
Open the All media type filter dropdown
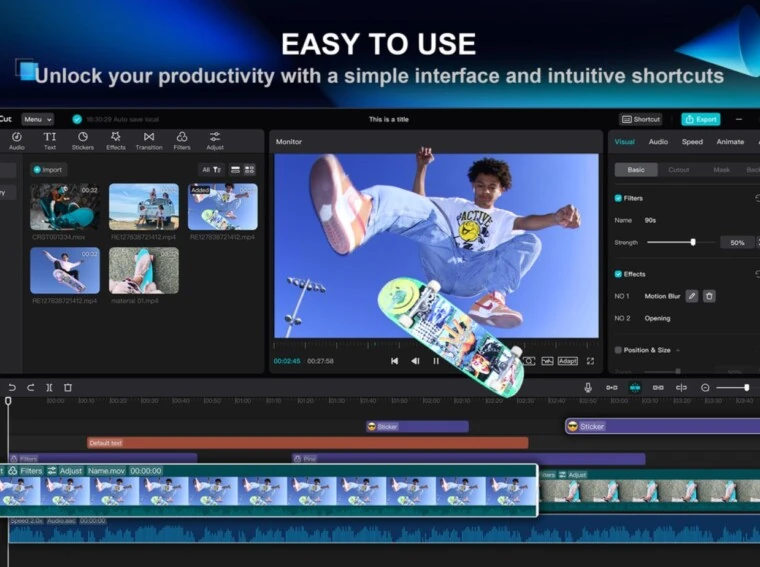(x=211, y=170)
